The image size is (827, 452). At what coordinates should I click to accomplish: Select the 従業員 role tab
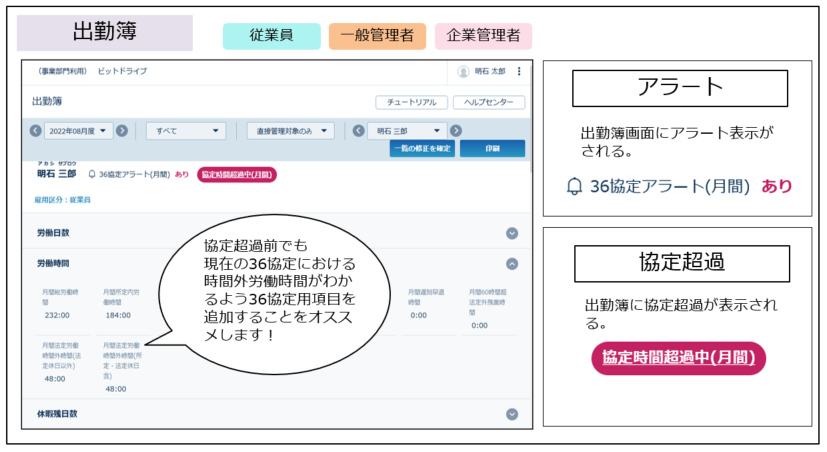tap(271, 36)
